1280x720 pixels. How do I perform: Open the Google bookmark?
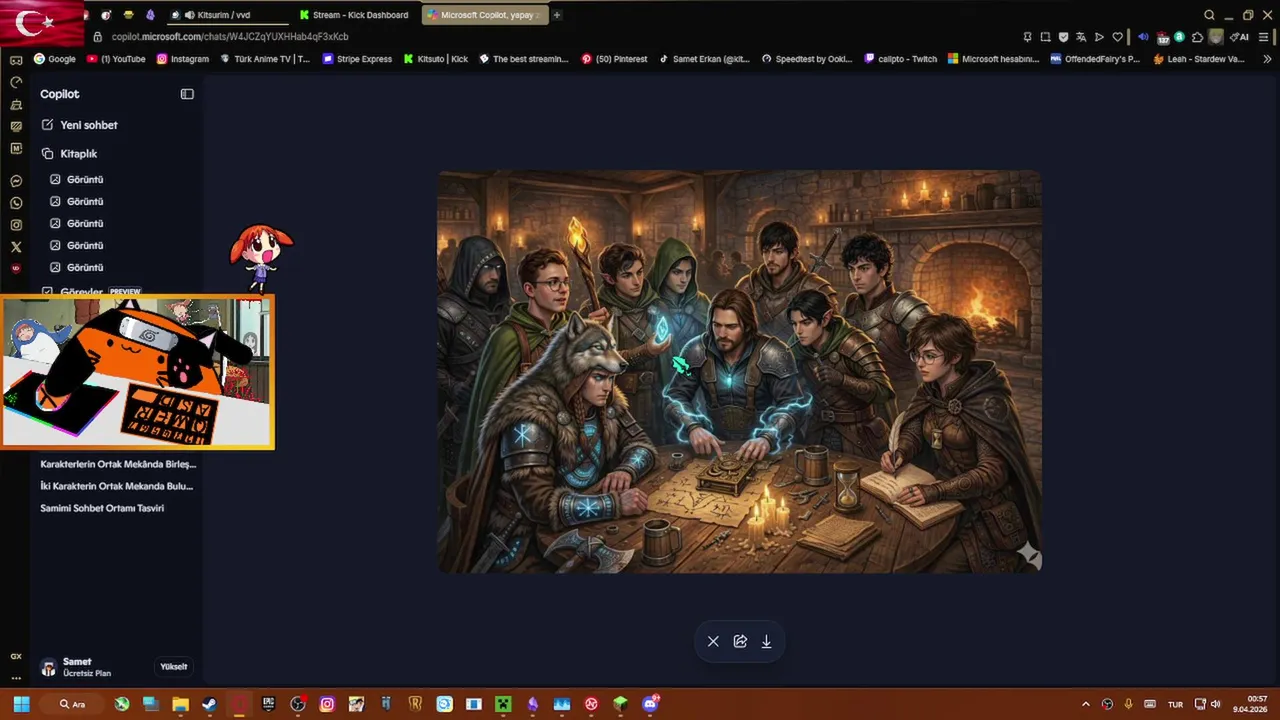point(55,59)
